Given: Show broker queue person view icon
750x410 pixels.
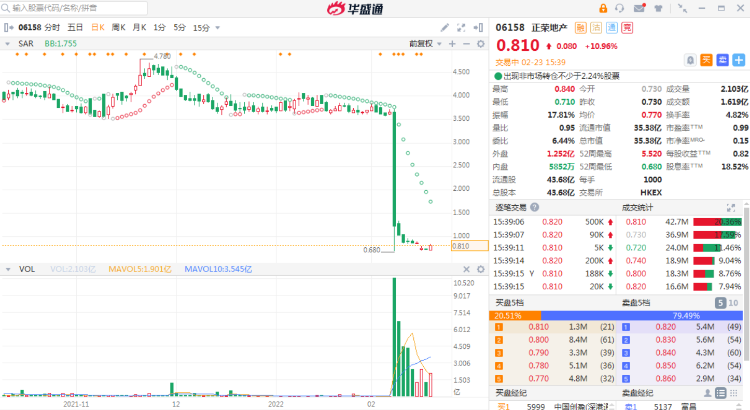Looking at the screenshot, I should click(707, 393).
